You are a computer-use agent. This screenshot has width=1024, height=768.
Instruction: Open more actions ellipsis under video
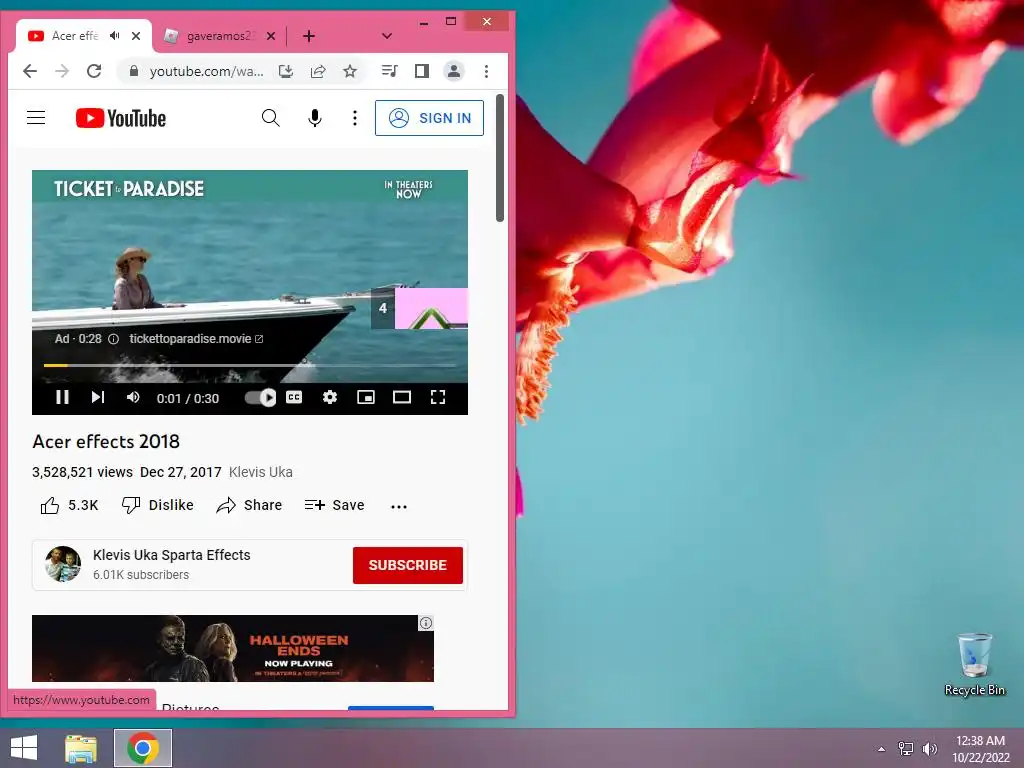(399, 506)
